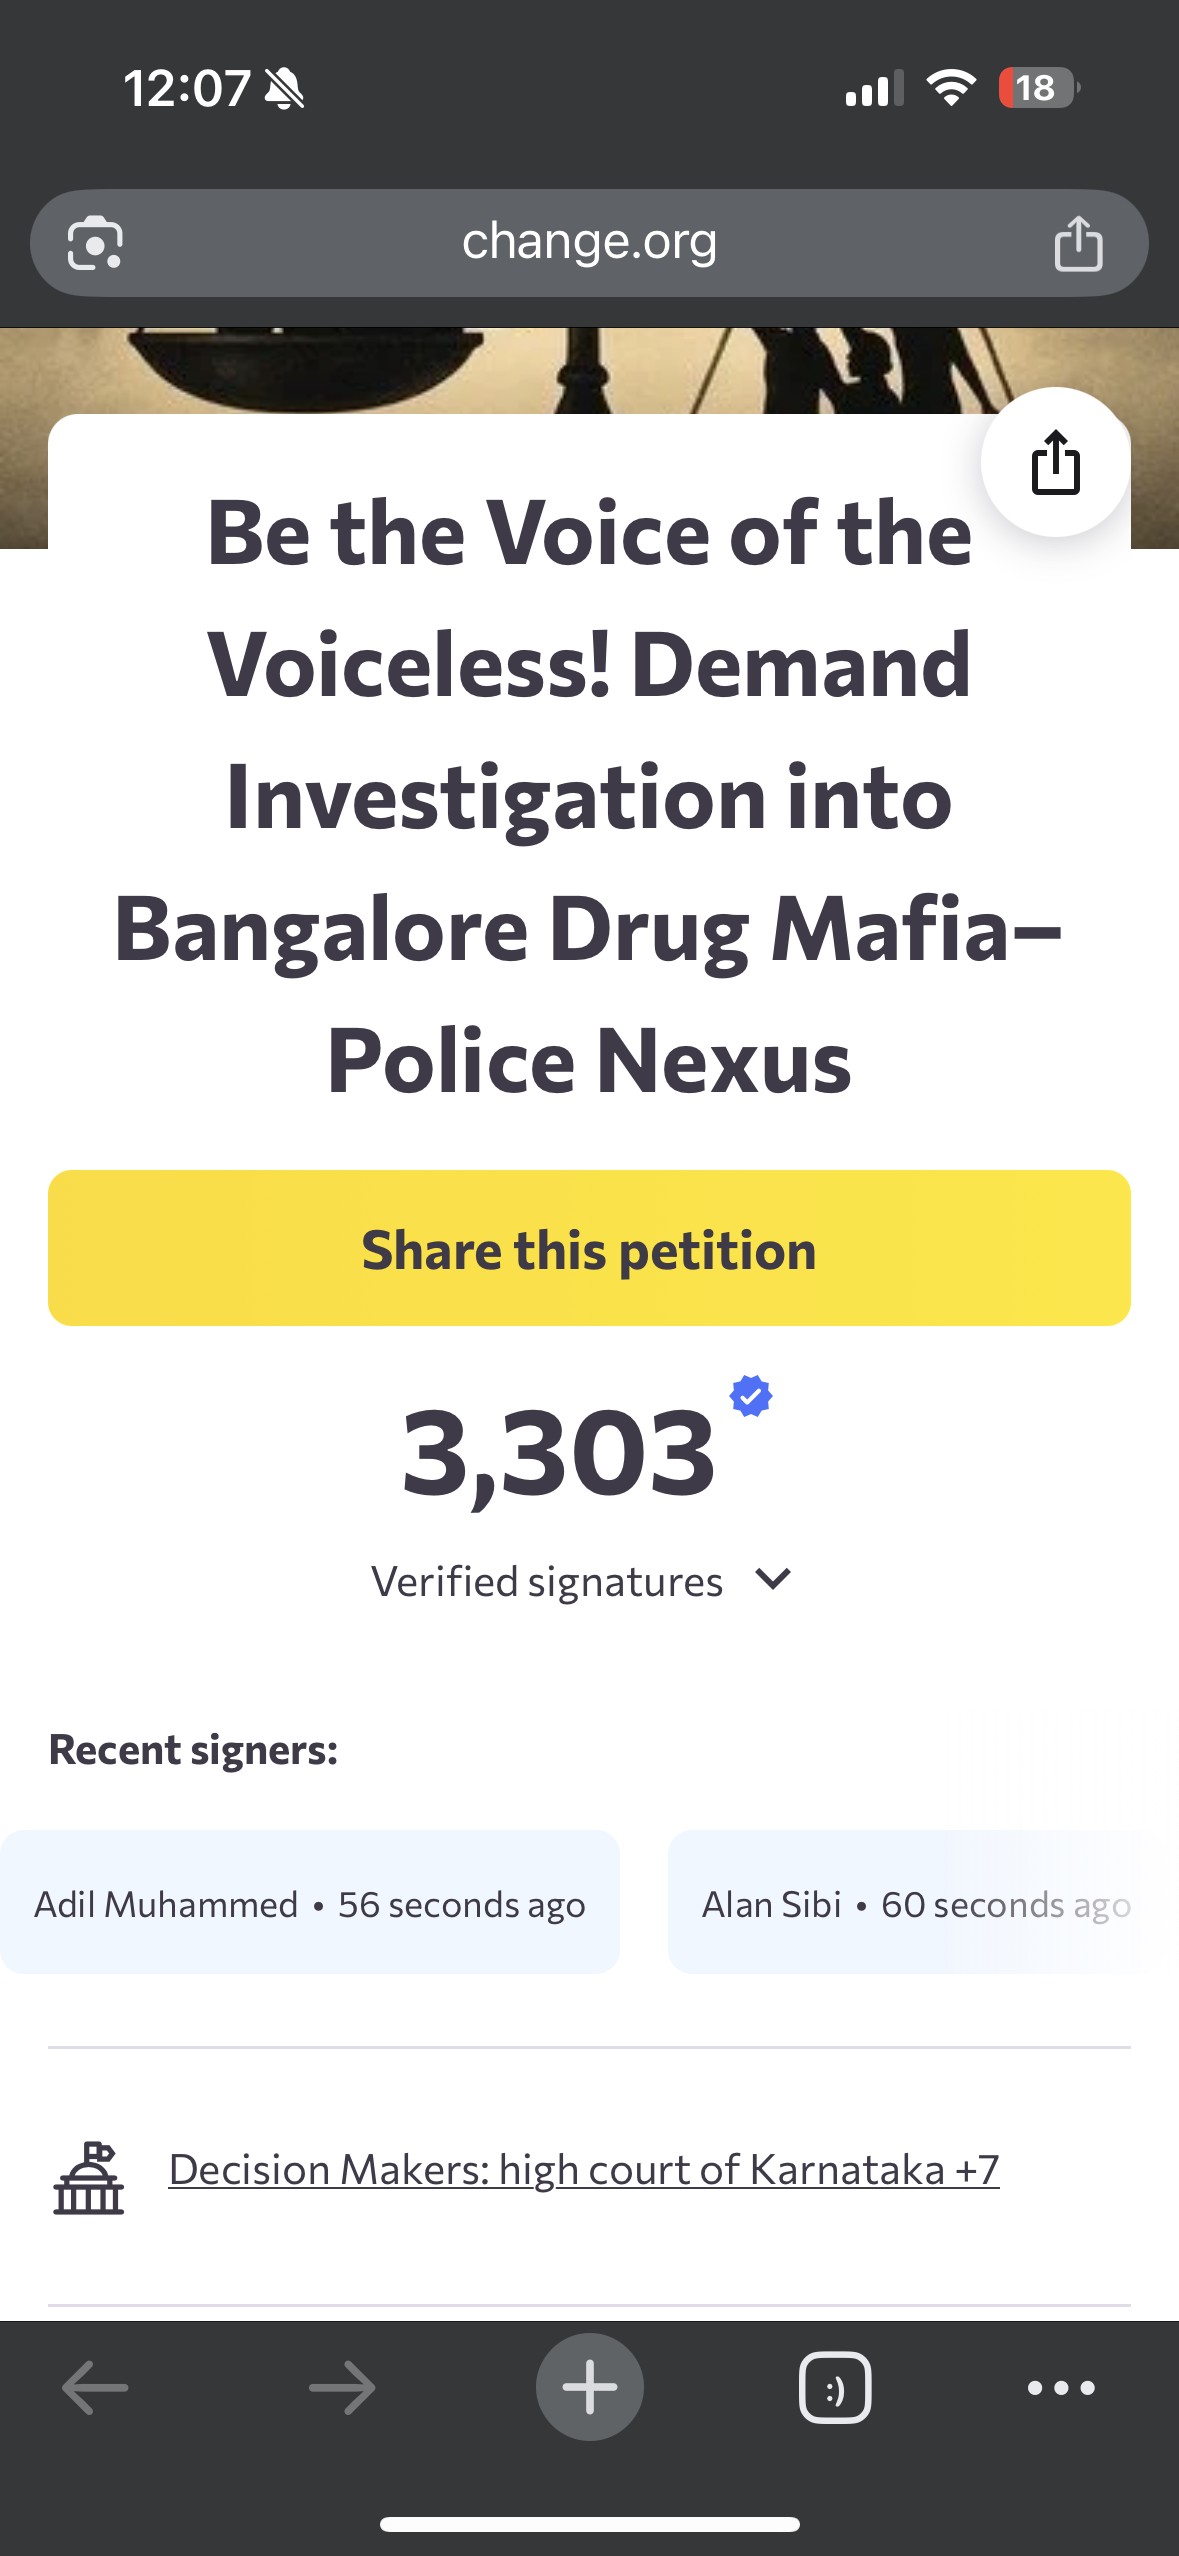Select the Adil Muhammed recent signer card
This screenshot has height=2556, width=1179.
click(309, 1903)
